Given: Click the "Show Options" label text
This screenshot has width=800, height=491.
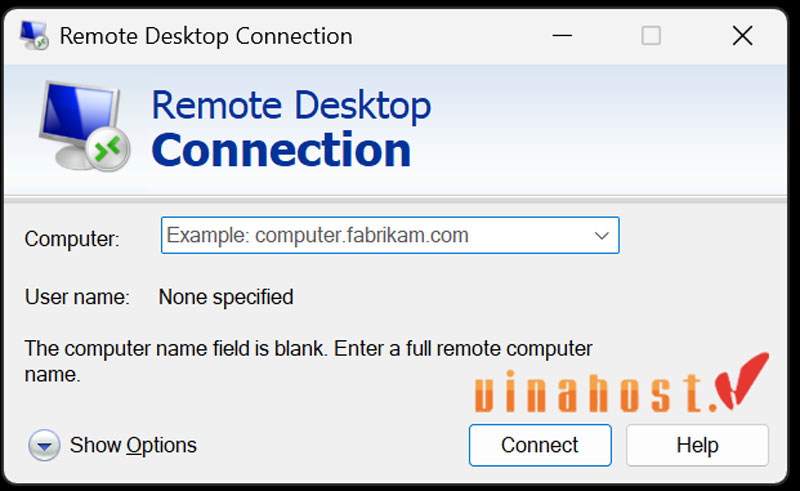Looking at the screenshot, I should click(x=133, y=445).
